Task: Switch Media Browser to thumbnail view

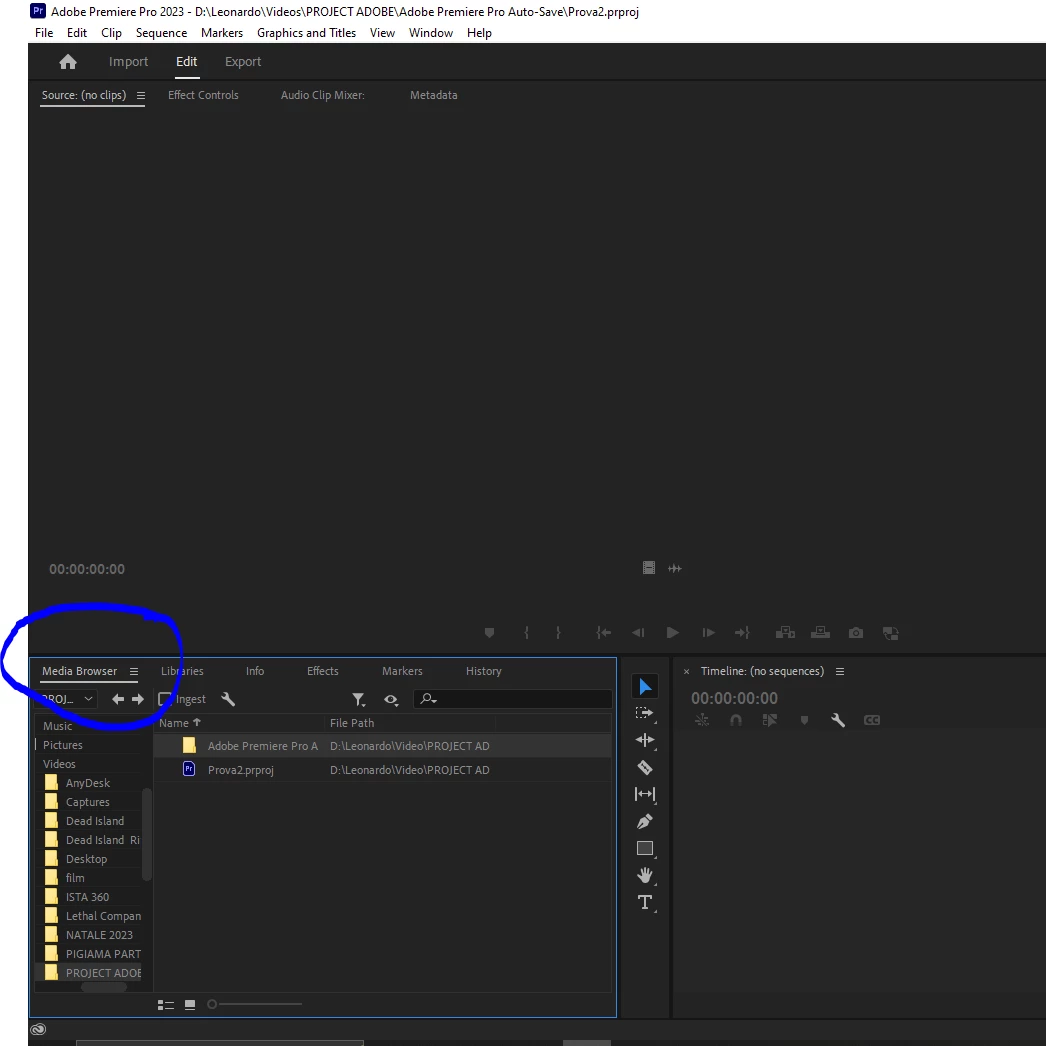Action: click(190, 1005)
